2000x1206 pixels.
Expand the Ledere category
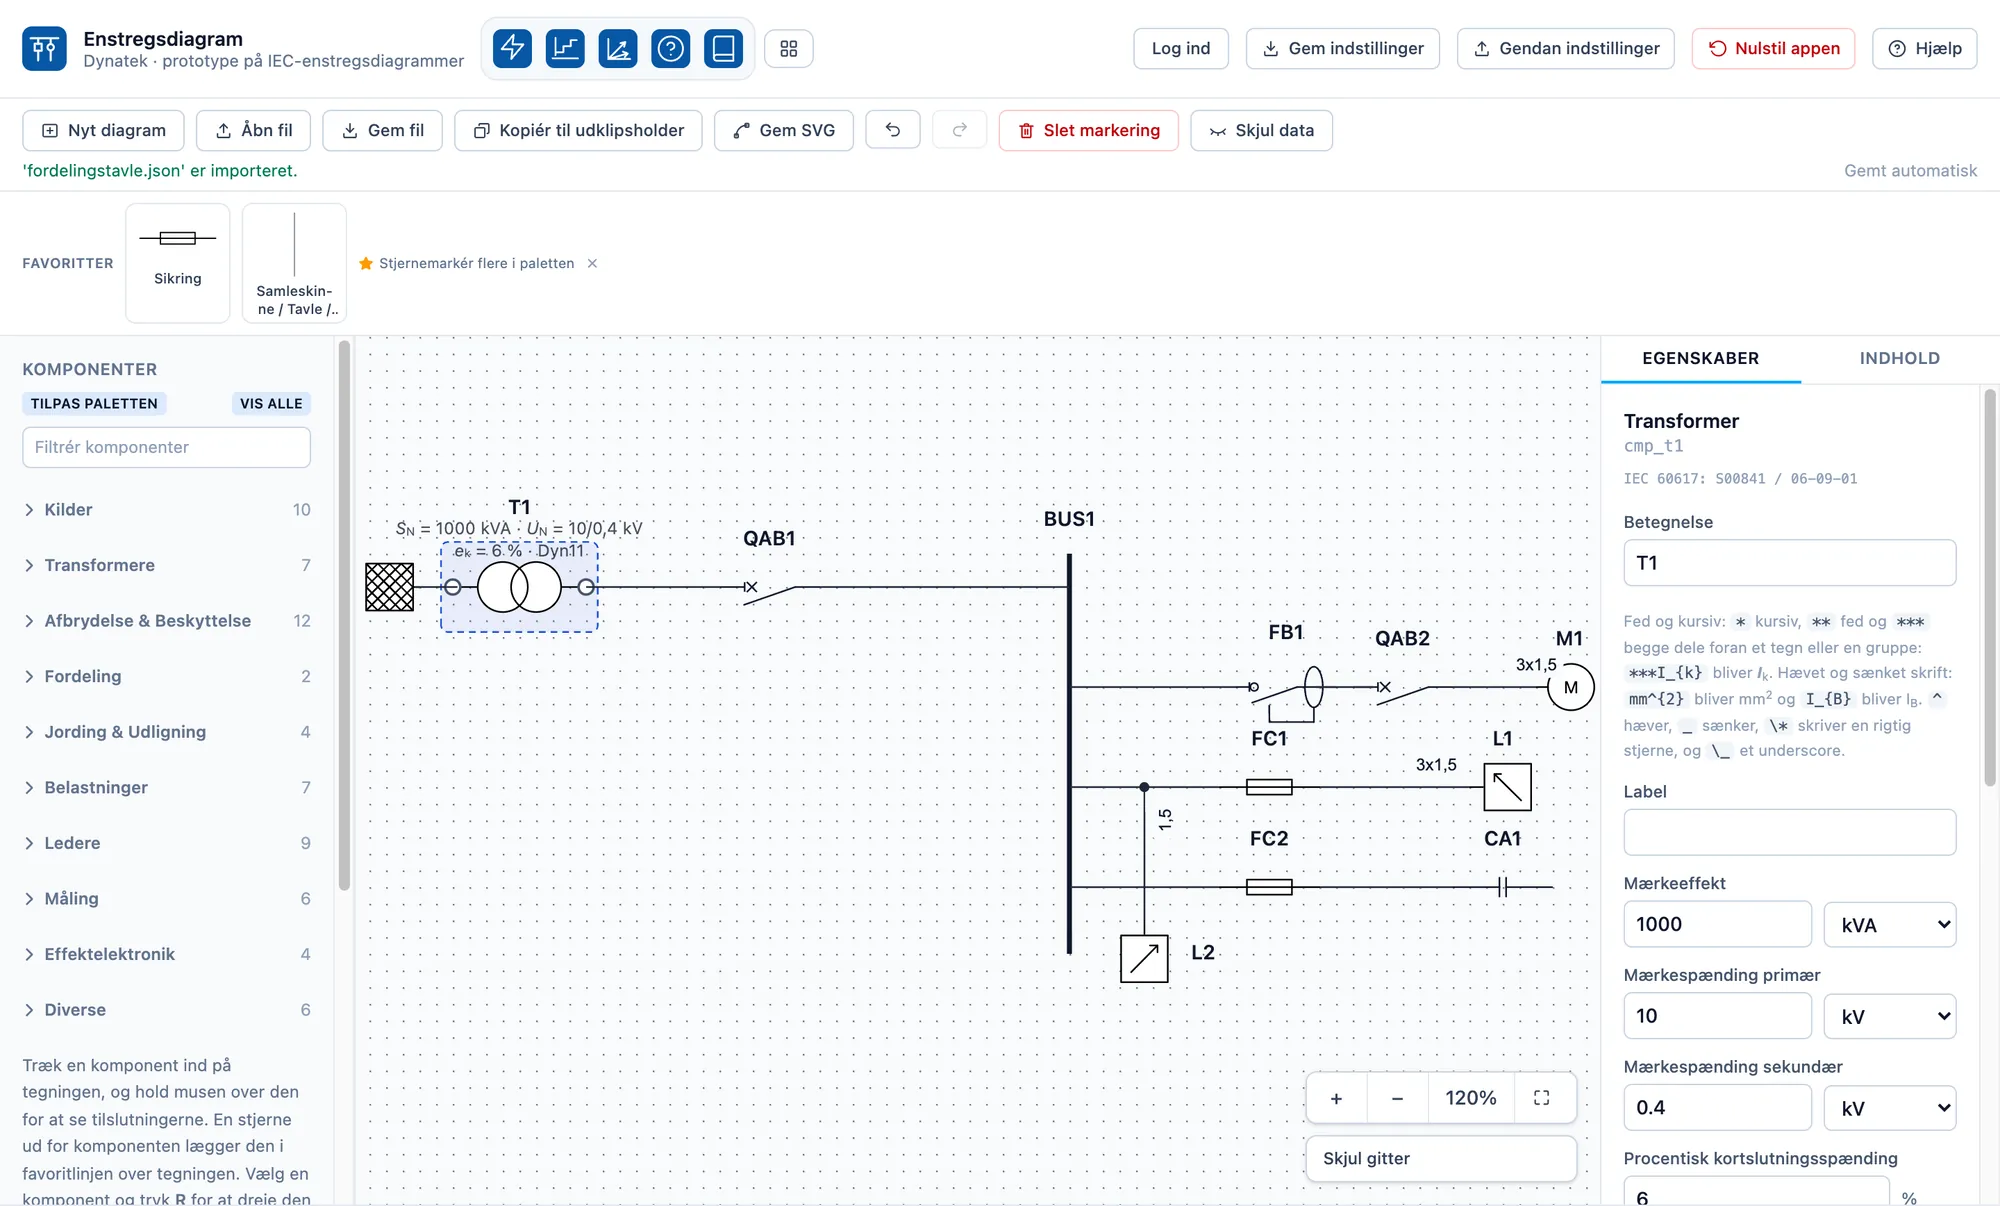[166, 843]
